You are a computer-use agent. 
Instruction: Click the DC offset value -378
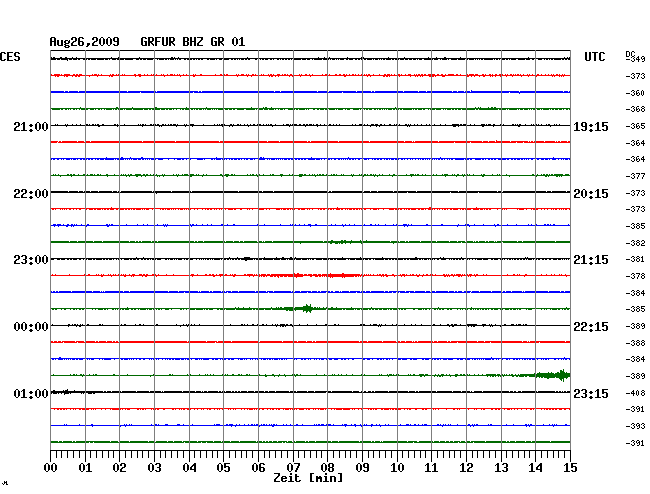(x=635, y=276)
